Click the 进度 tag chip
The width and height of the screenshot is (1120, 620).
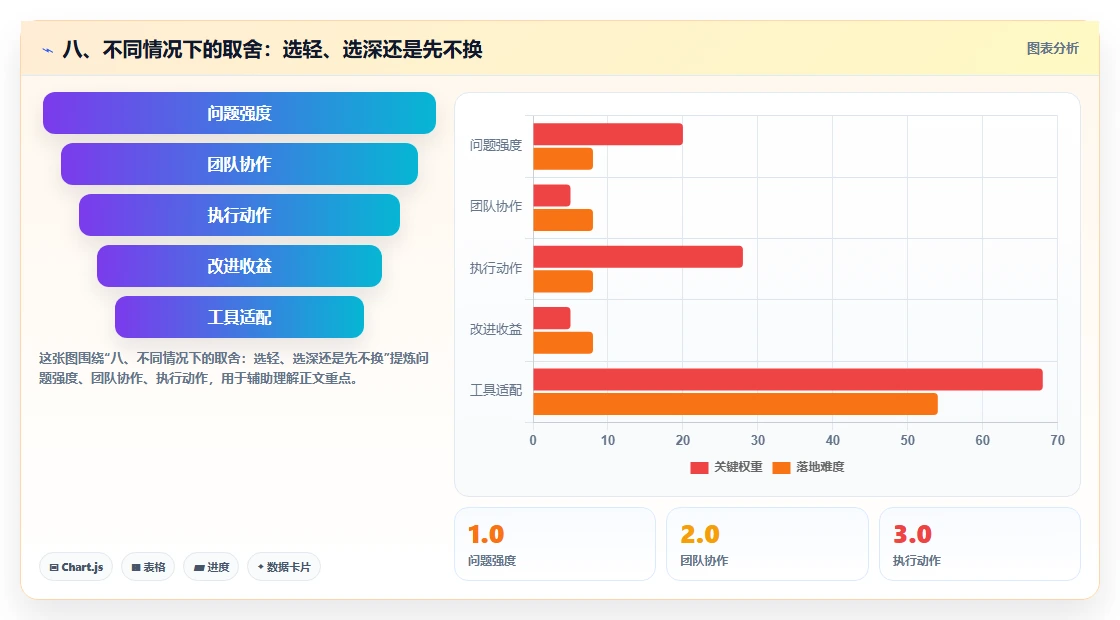[211, 567]
